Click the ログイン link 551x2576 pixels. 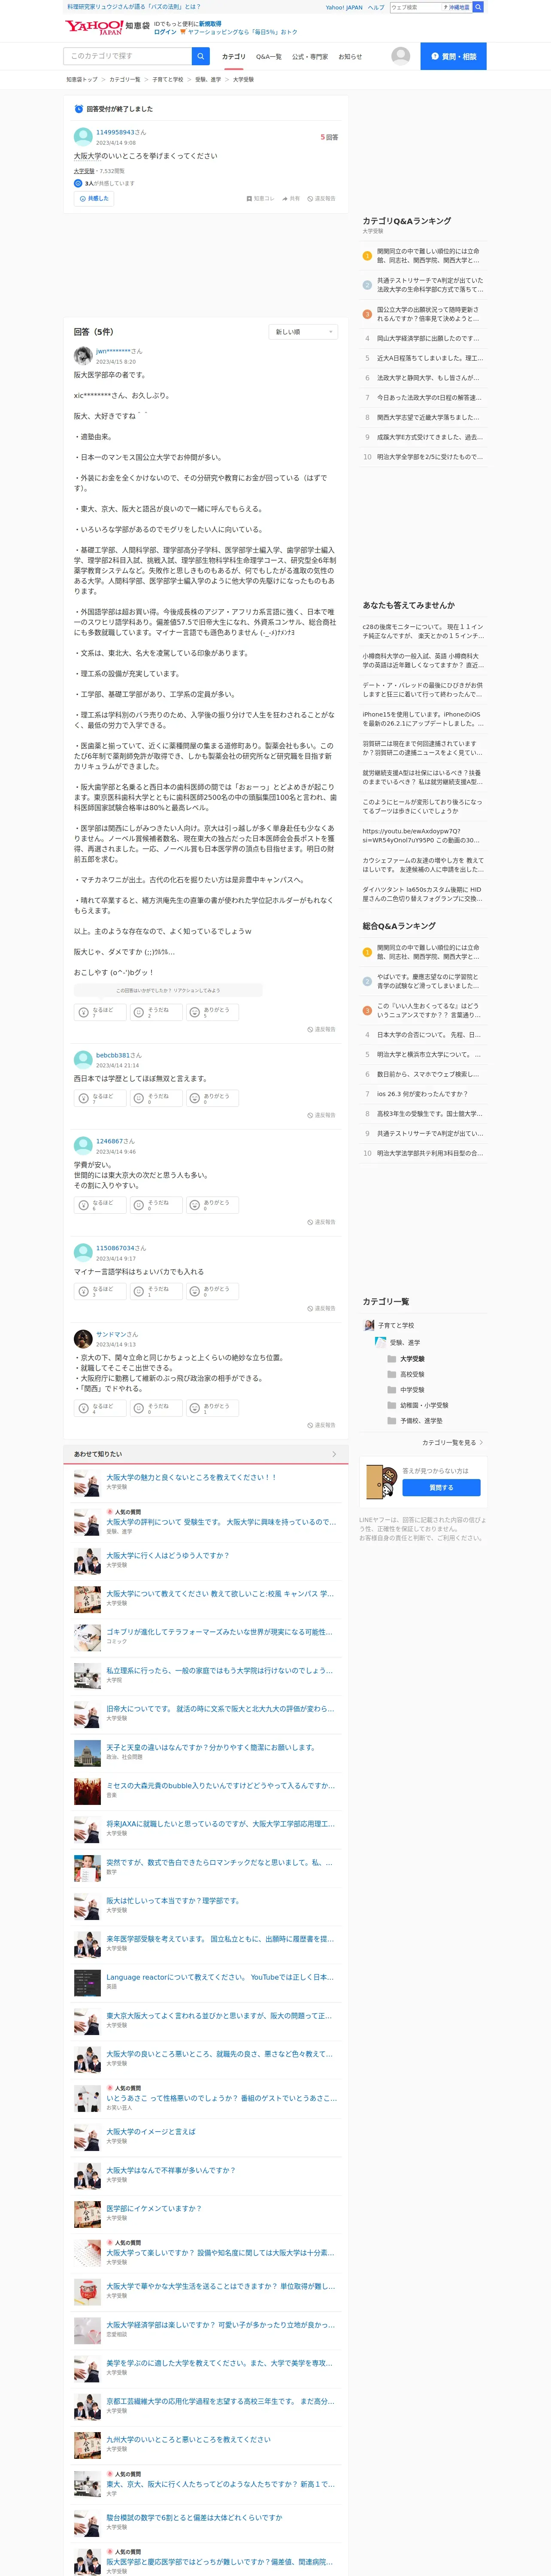click(x=165, y=32)
